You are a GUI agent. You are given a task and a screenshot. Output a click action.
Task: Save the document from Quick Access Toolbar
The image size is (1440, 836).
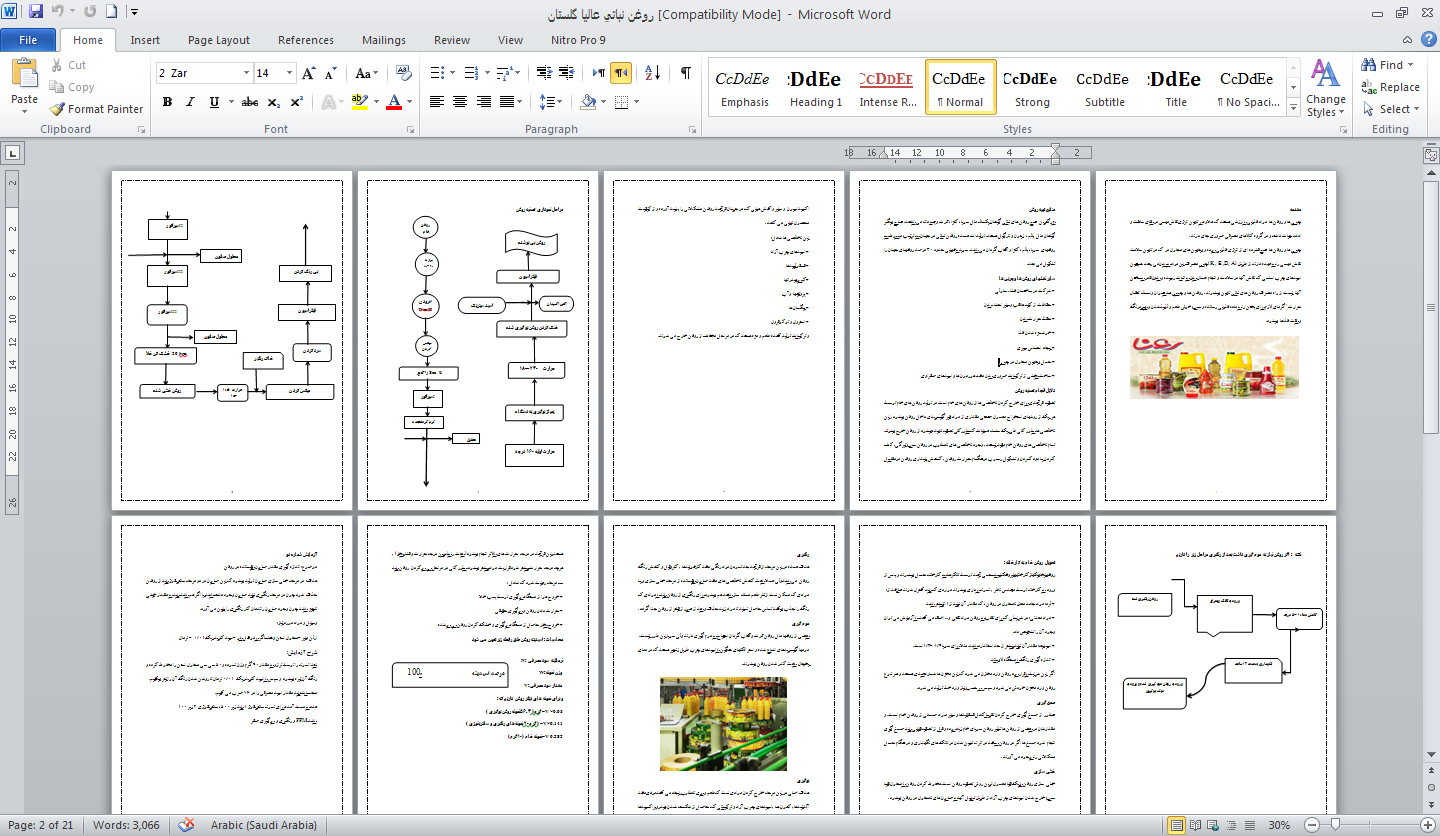(x=36, y=13)
